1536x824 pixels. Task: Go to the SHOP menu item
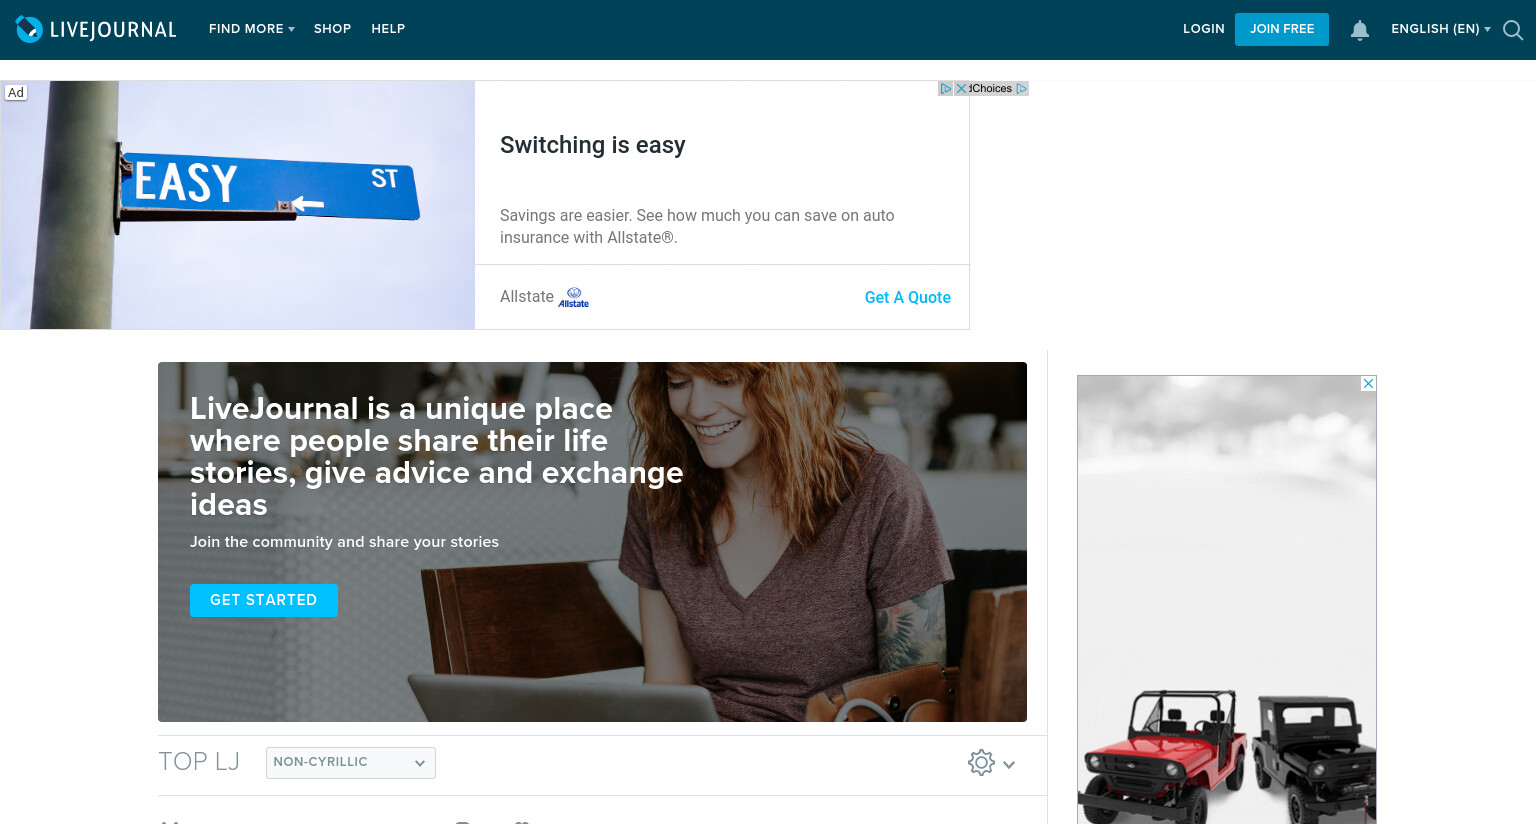[x=332, y=29]
